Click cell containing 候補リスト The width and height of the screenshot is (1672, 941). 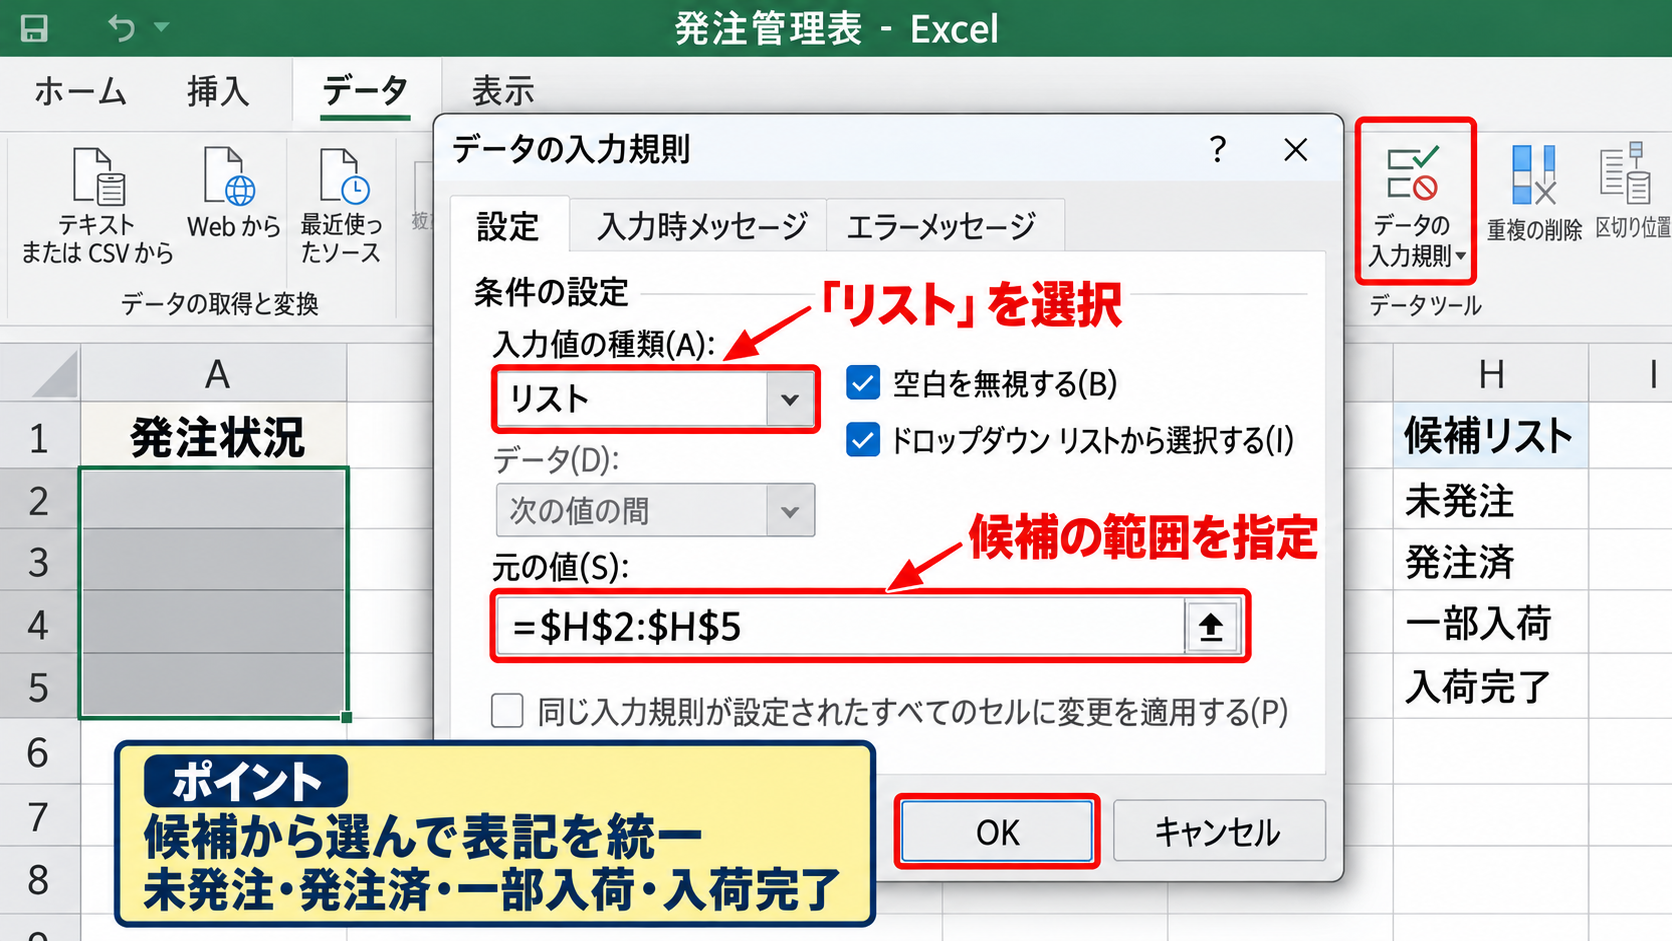point(1491,437)
